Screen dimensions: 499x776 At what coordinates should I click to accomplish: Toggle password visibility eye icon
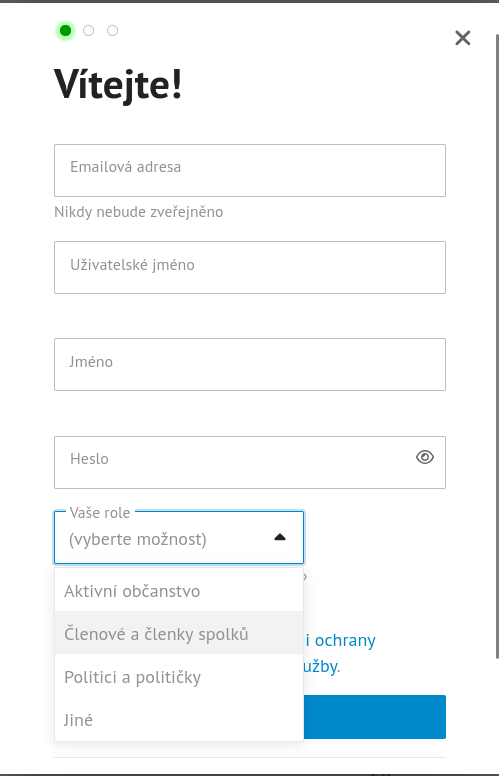pyautogui.click(x=425, y=457)
